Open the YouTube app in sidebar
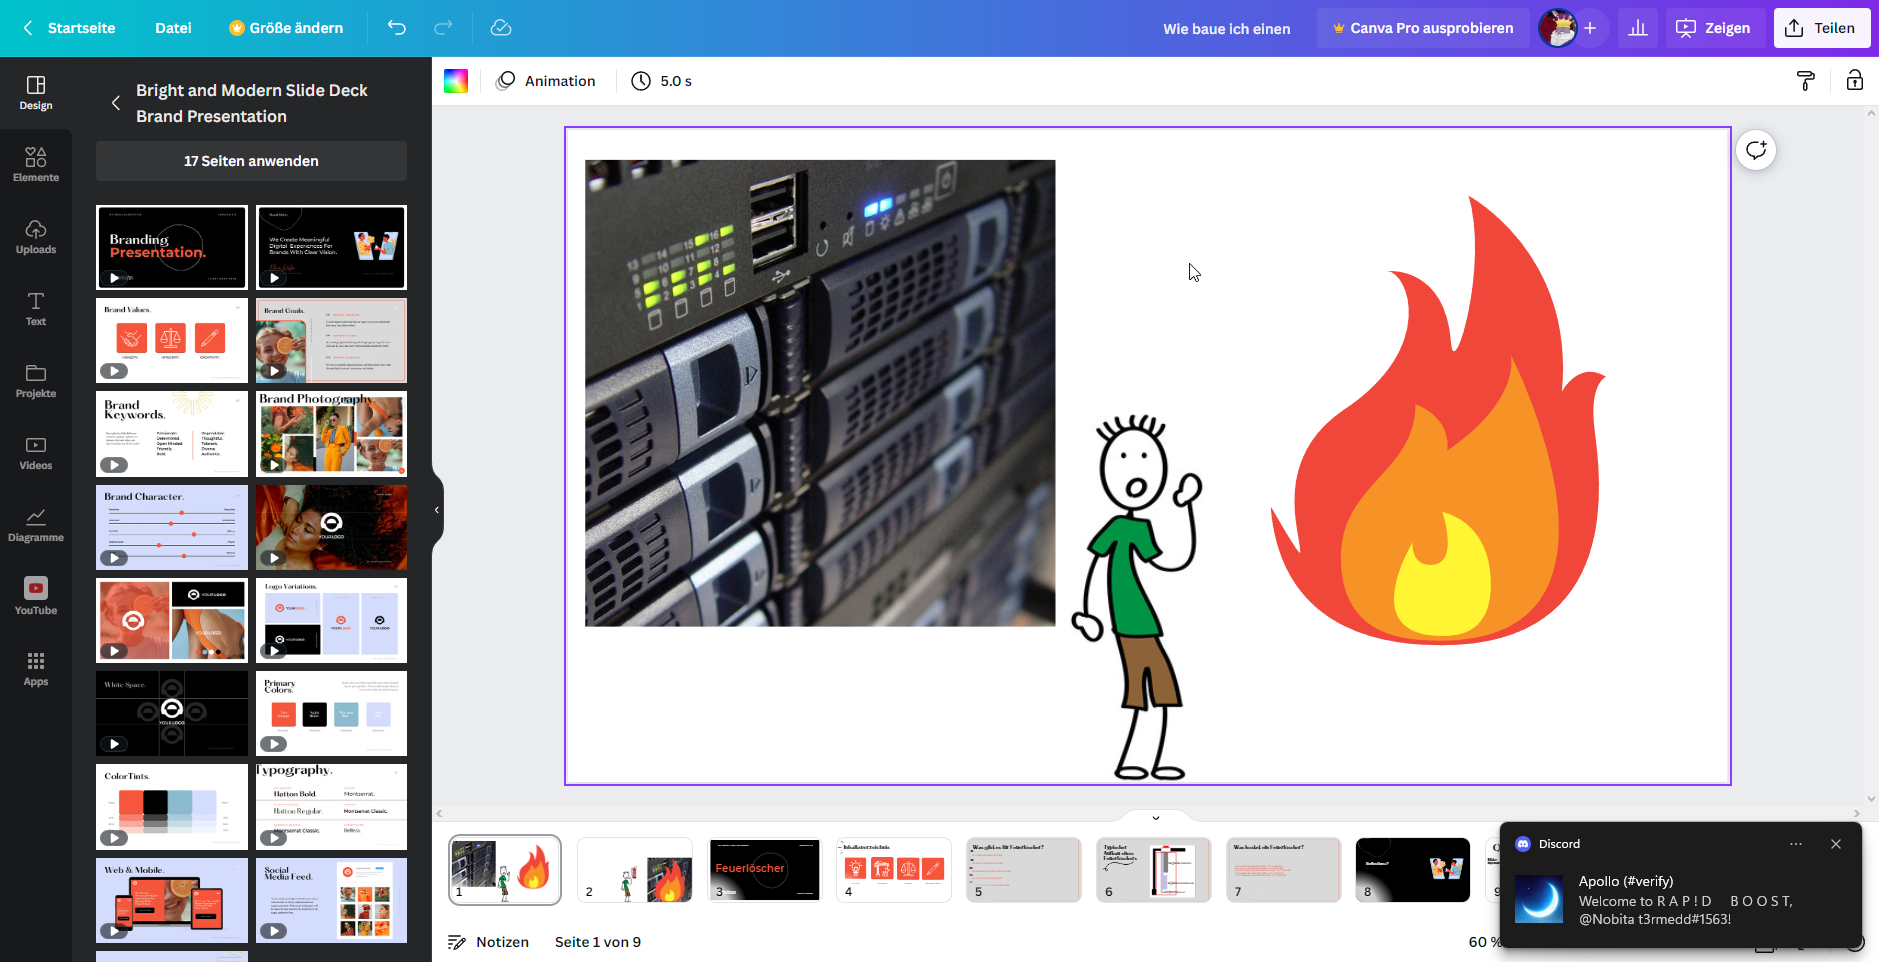 (36, 596)
